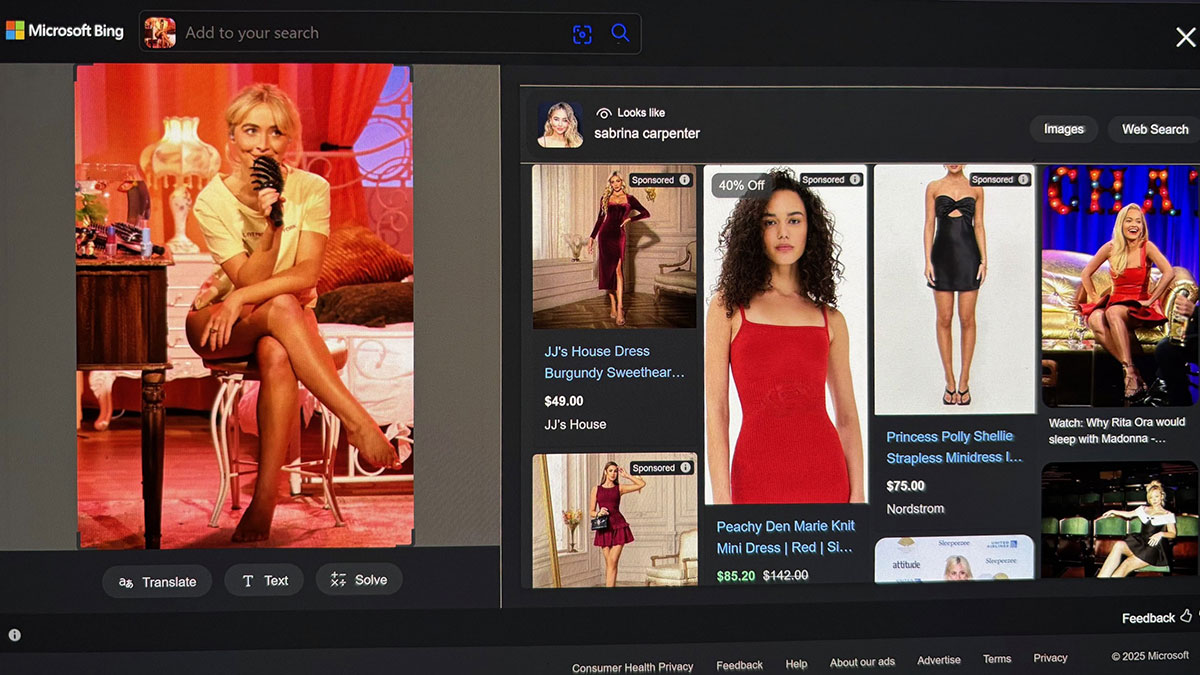Switch to the Images tab
Screen dimensions: 1200x675
coord(1064,129)
